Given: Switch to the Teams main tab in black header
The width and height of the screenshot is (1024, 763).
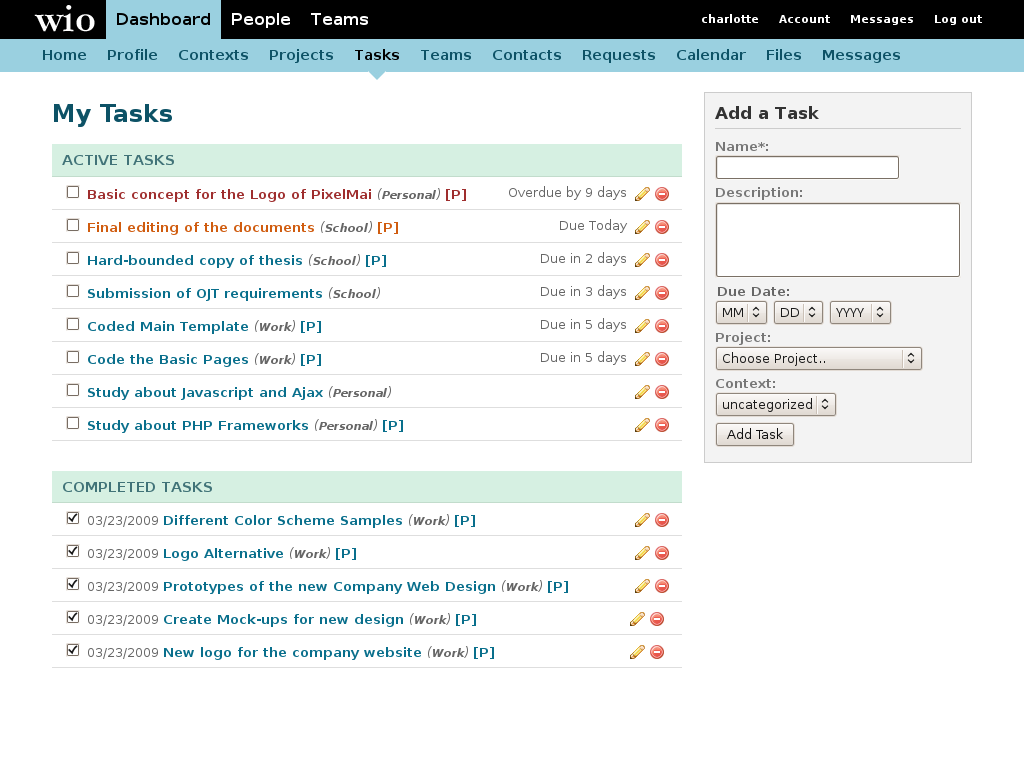Looking at the screenshot, I should pos(340,20).
